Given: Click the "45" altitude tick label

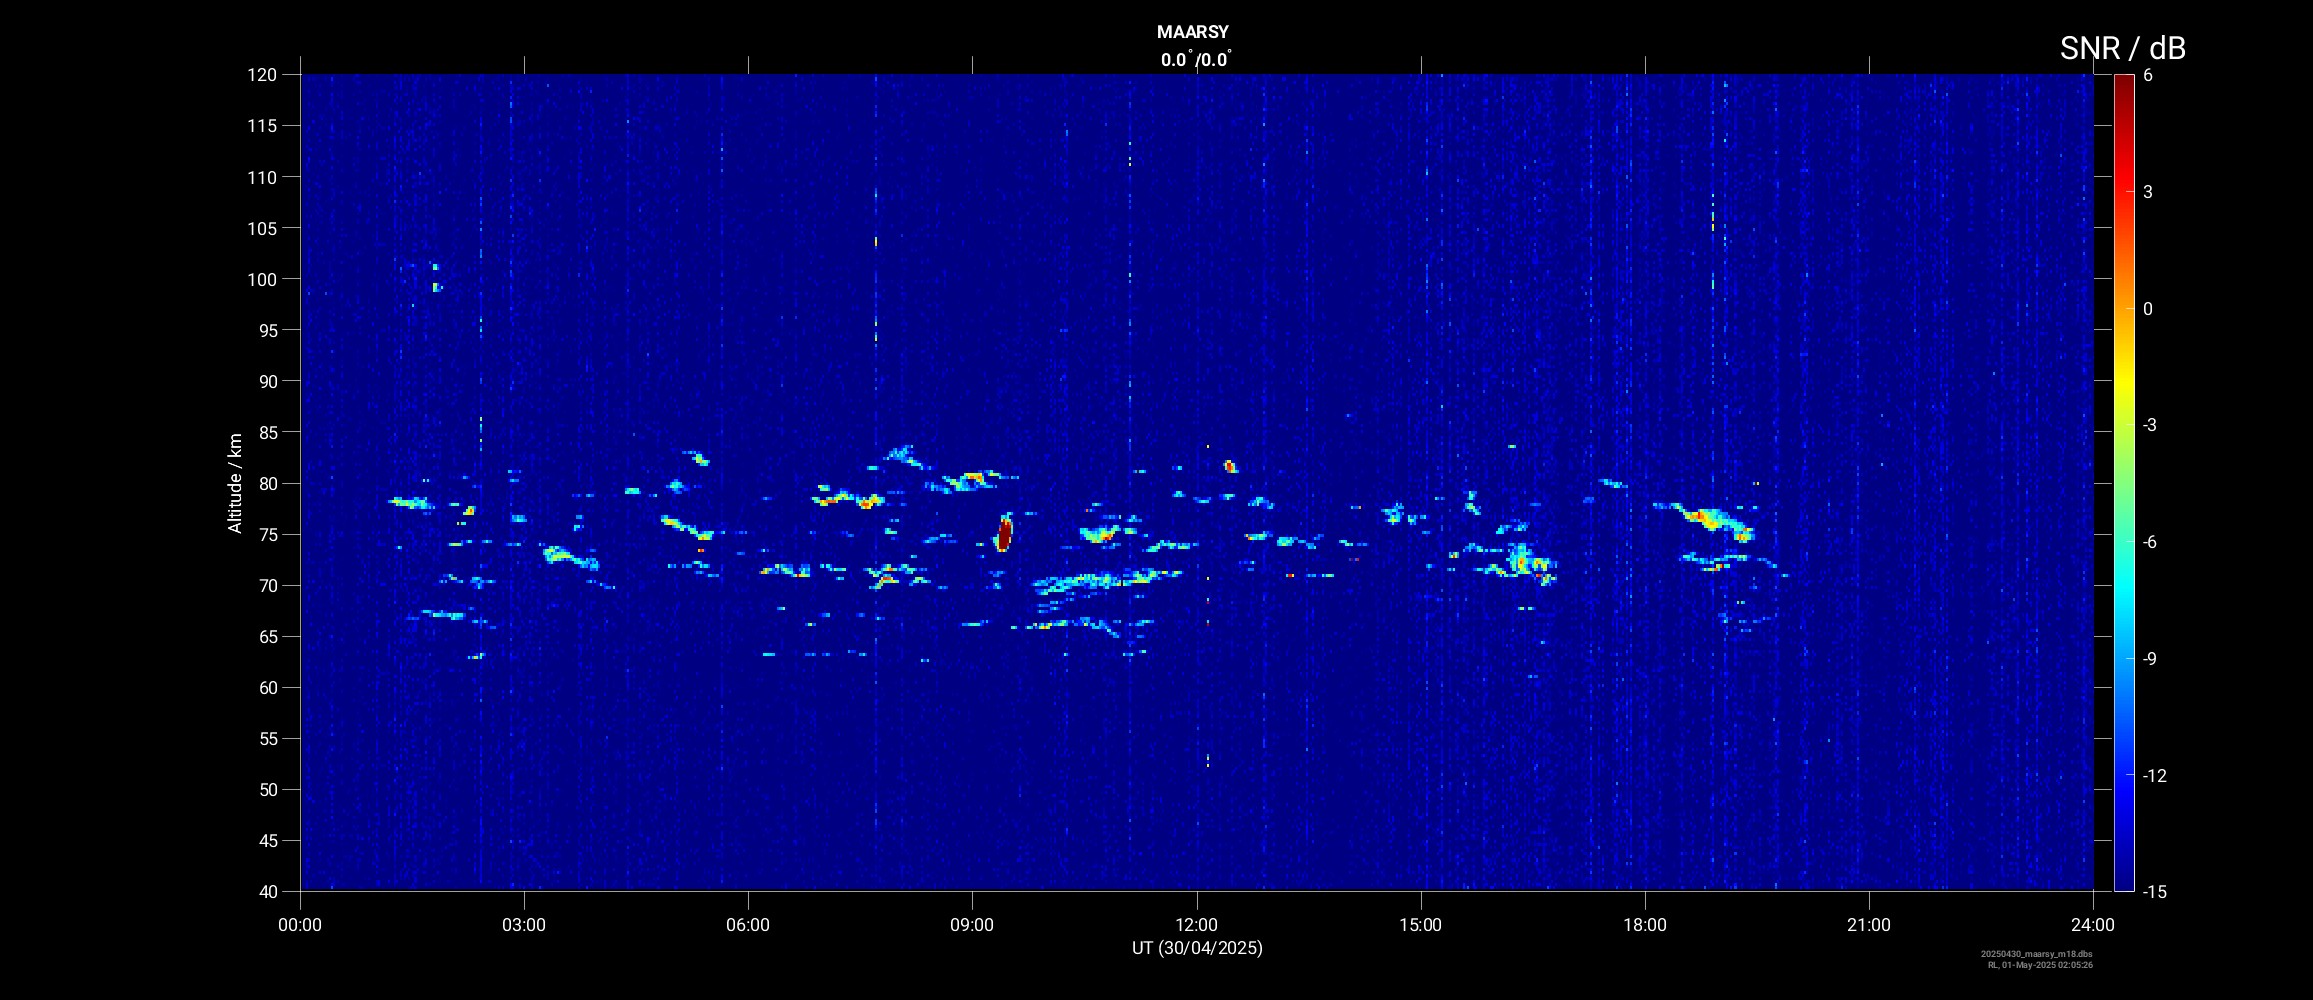Looking at the screenshot, I should point(267,841).
